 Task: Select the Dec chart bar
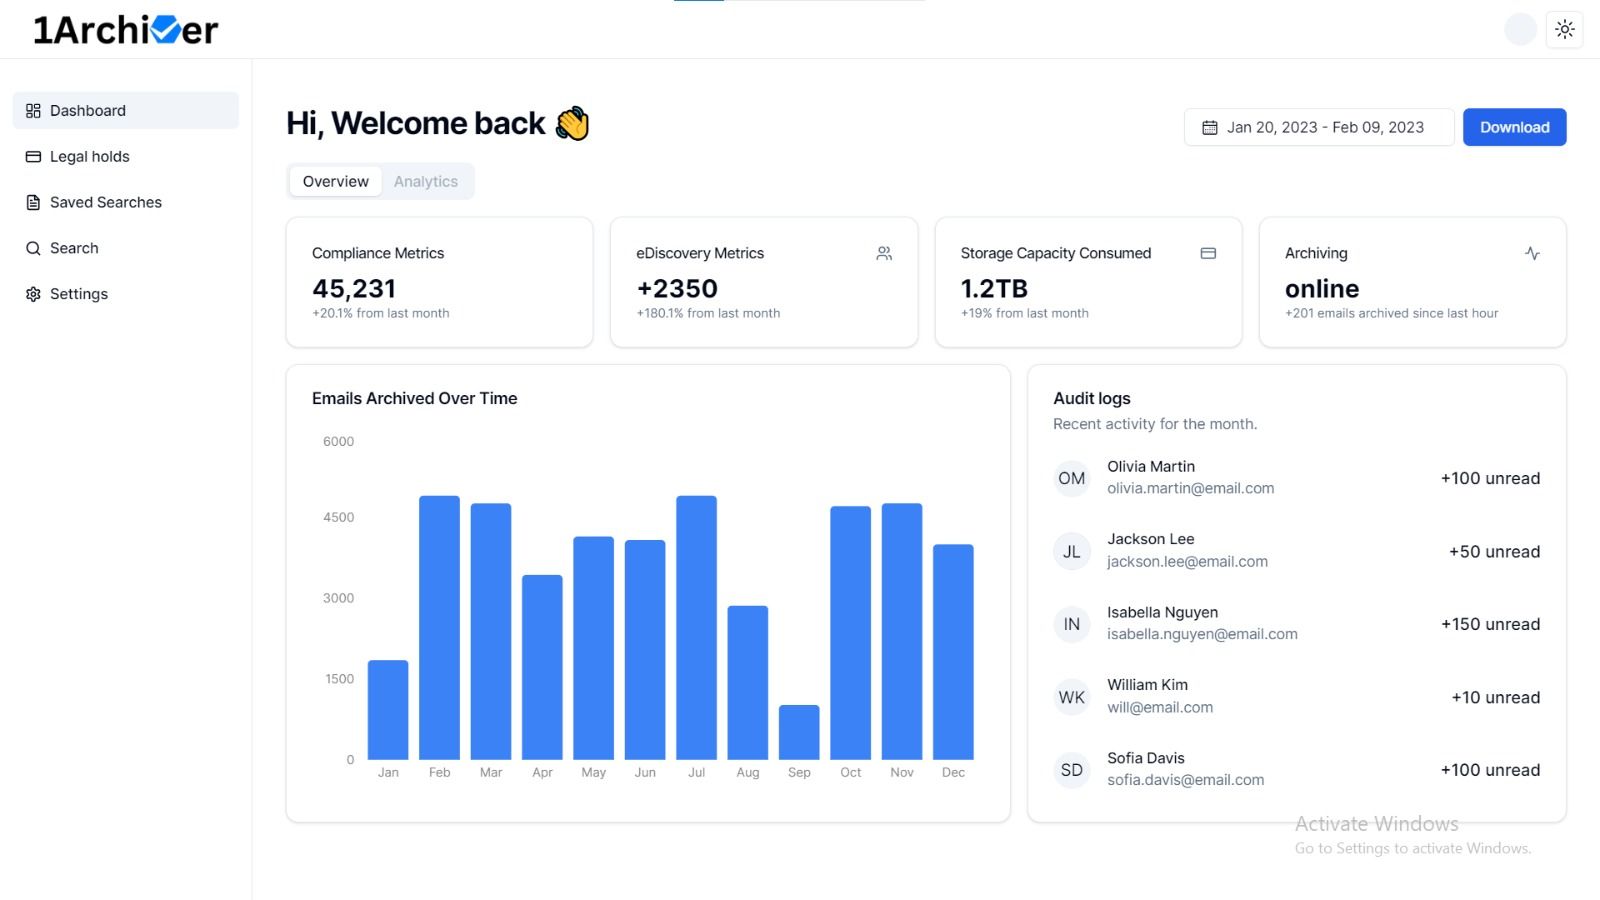tap(953, 652)
